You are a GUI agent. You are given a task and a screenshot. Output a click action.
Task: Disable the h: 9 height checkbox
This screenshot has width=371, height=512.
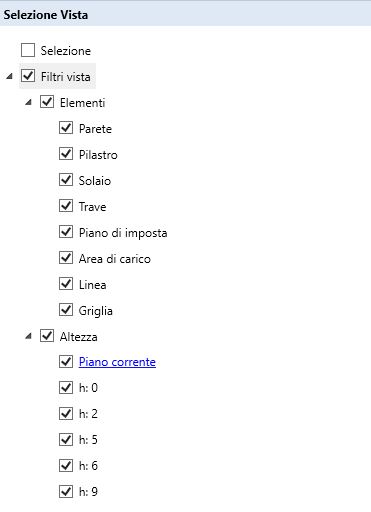point(66,492)
